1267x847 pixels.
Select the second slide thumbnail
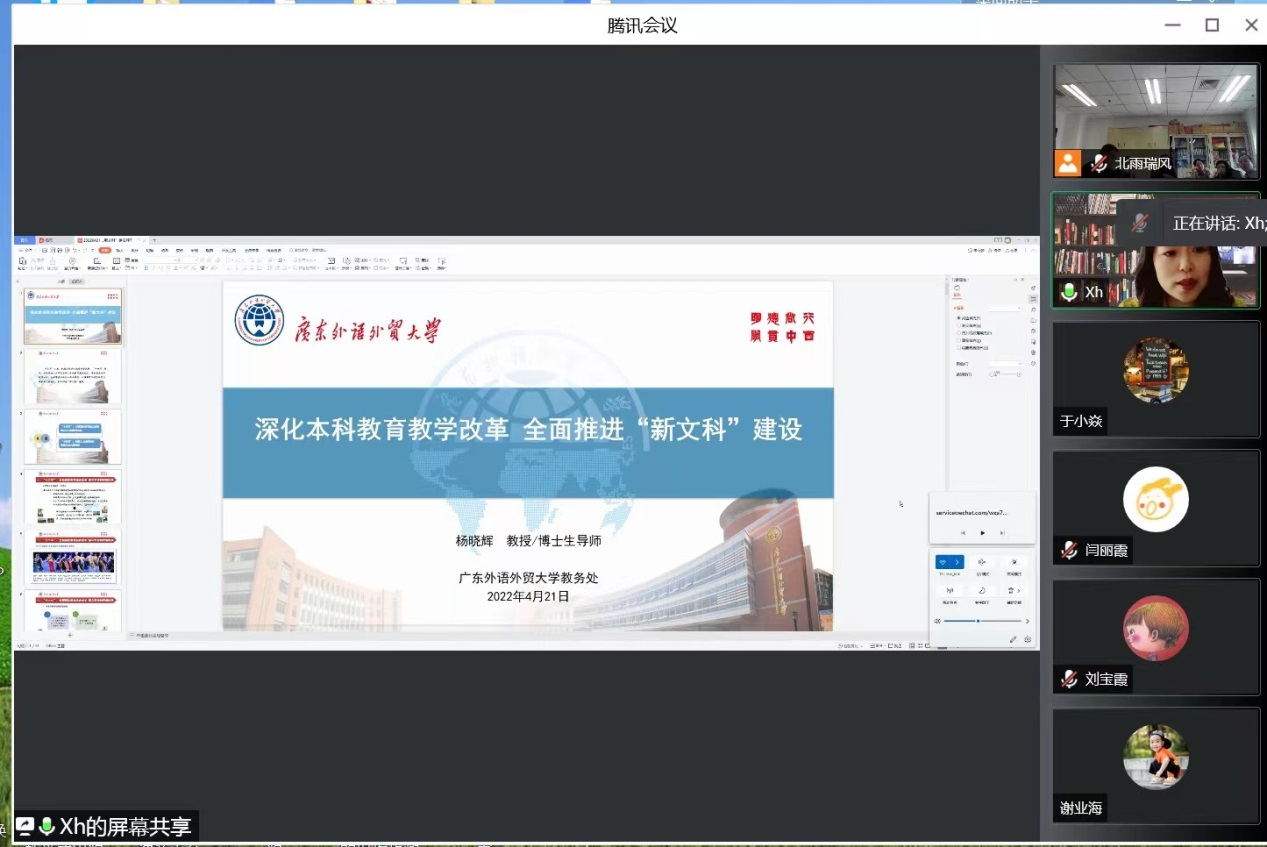click(73, 376)
